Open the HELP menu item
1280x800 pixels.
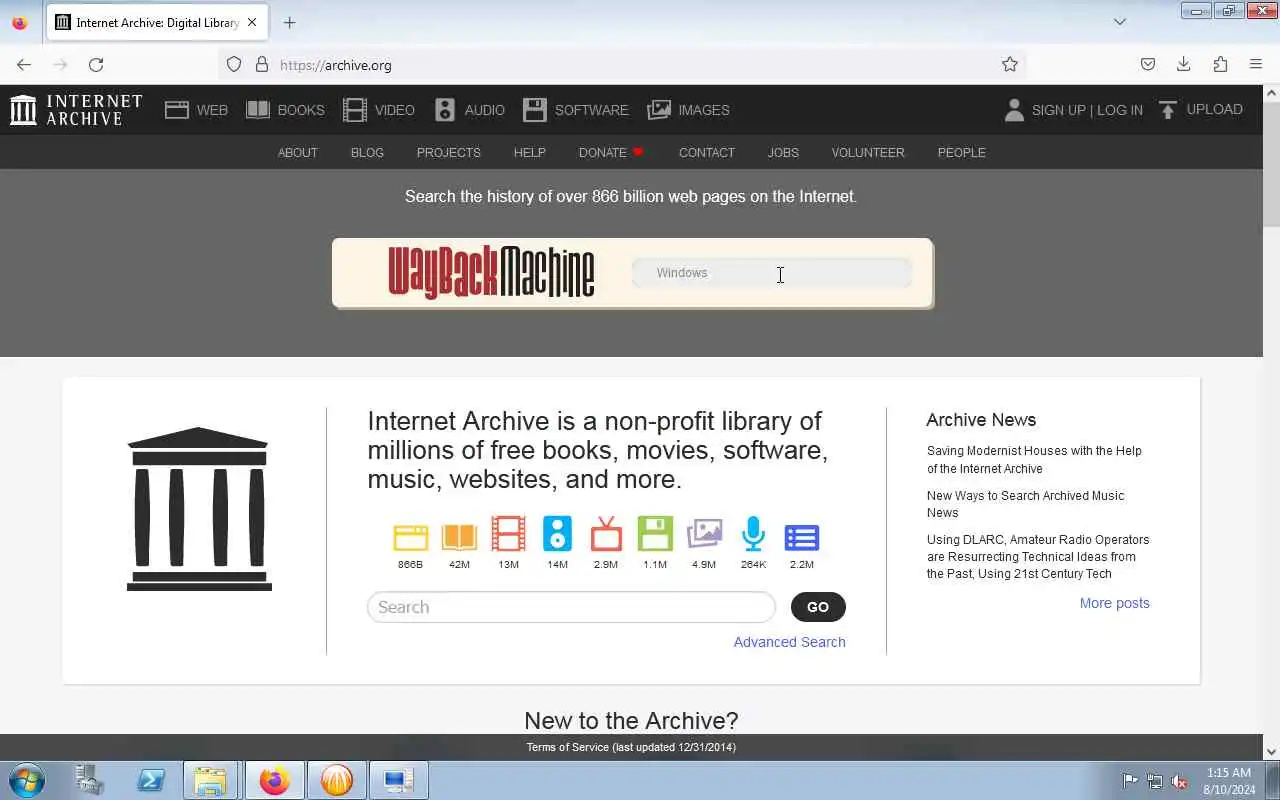point(530,153)
